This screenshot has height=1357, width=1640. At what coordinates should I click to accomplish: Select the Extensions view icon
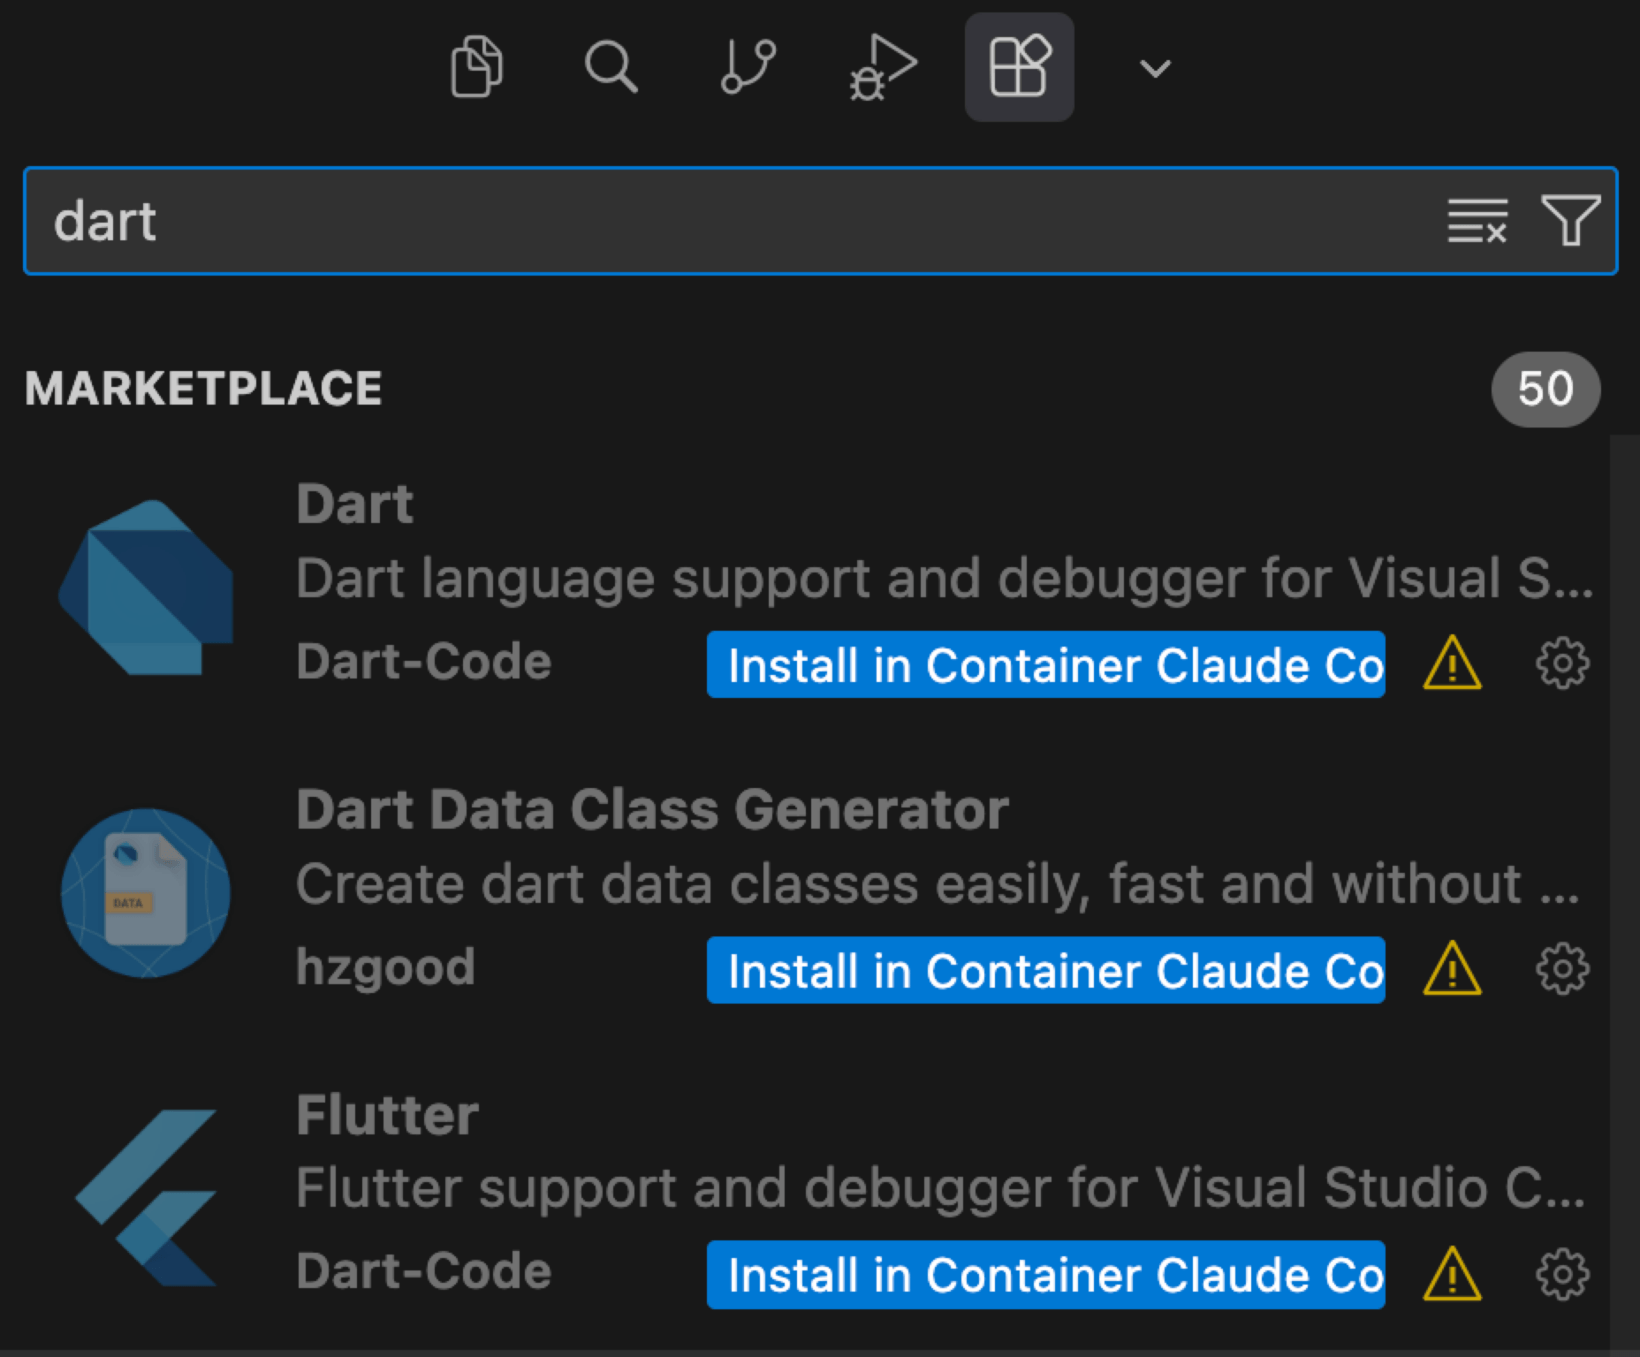click(1019, 67)
